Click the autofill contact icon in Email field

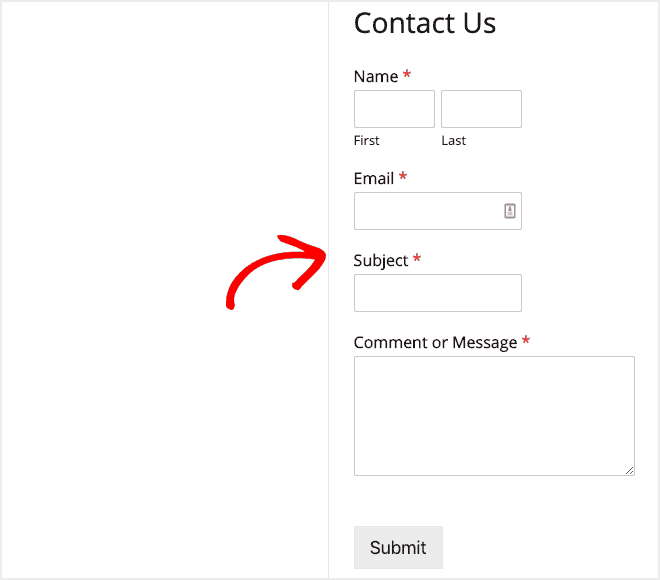pos(510,211)
